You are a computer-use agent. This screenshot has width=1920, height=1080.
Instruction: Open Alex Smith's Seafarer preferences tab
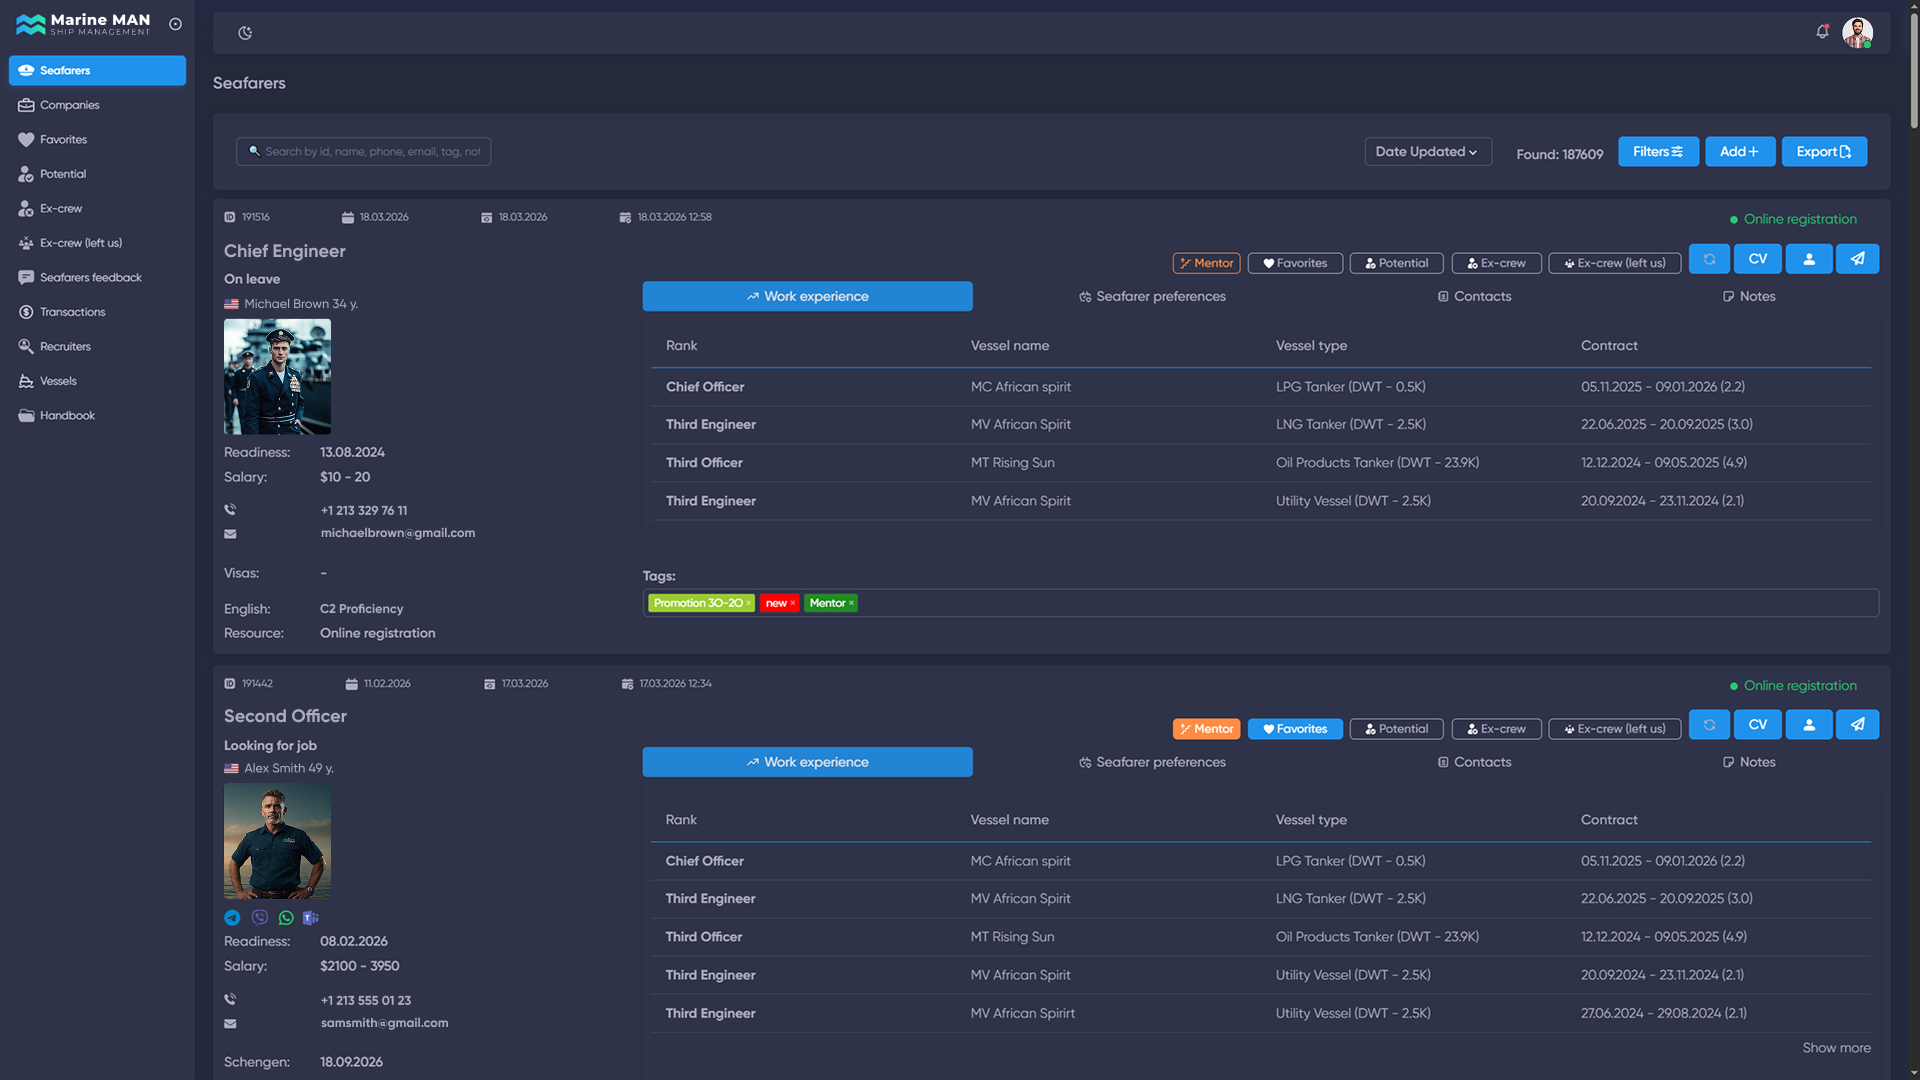[1152, 763]
